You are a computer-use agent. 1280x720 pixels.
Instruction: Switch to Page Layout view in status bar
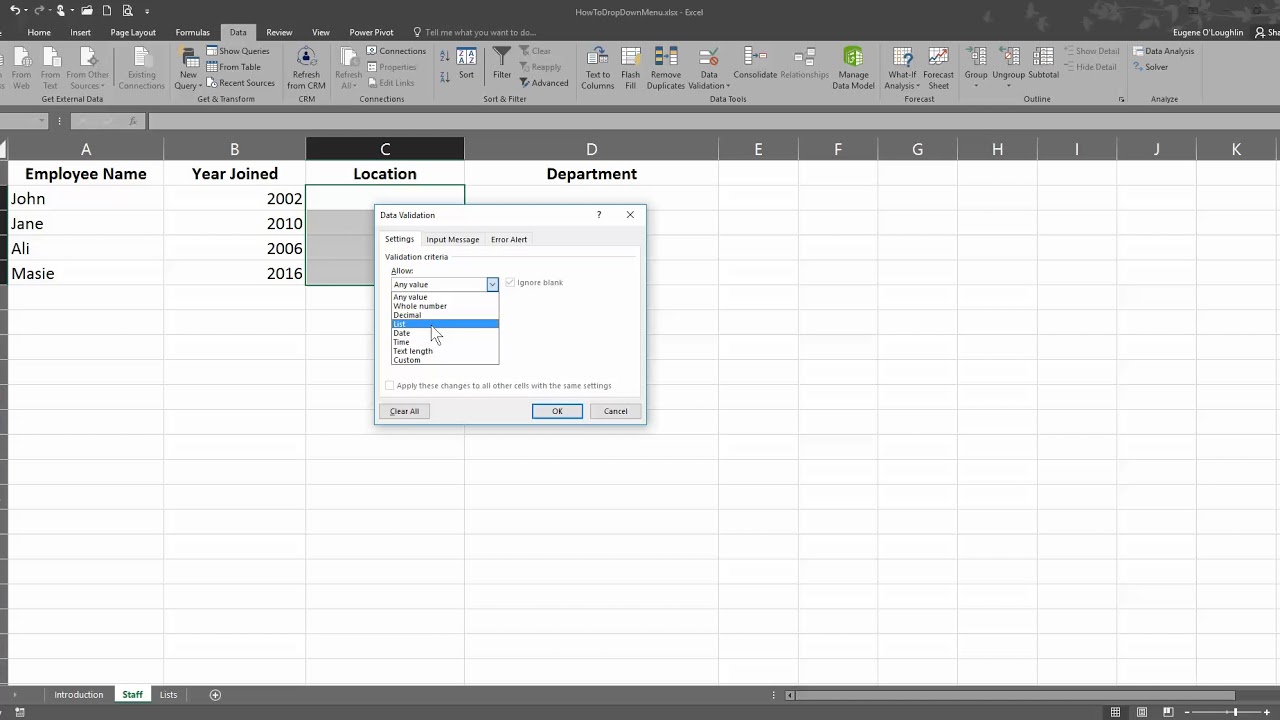pos(1142,712)
